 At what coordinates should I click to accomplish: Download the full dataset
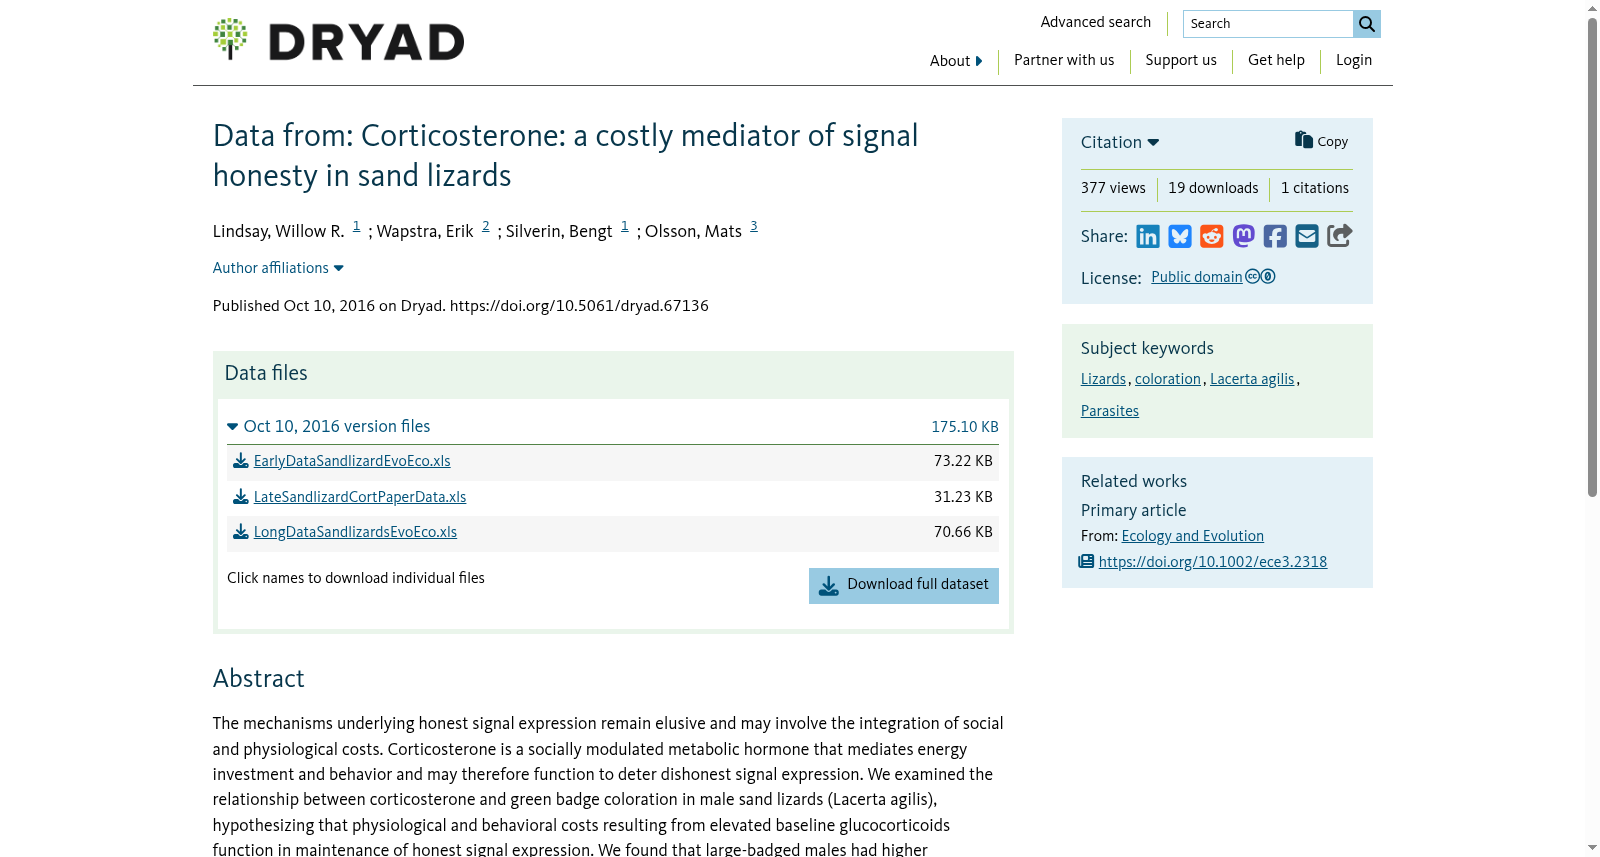point(904,586)
